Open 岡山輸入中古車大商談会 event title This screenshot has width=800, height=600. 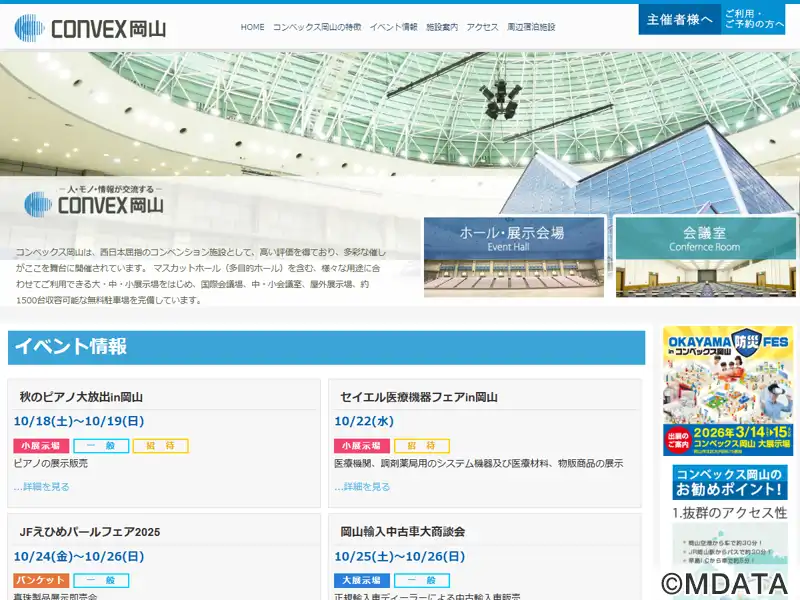point(403,532)
